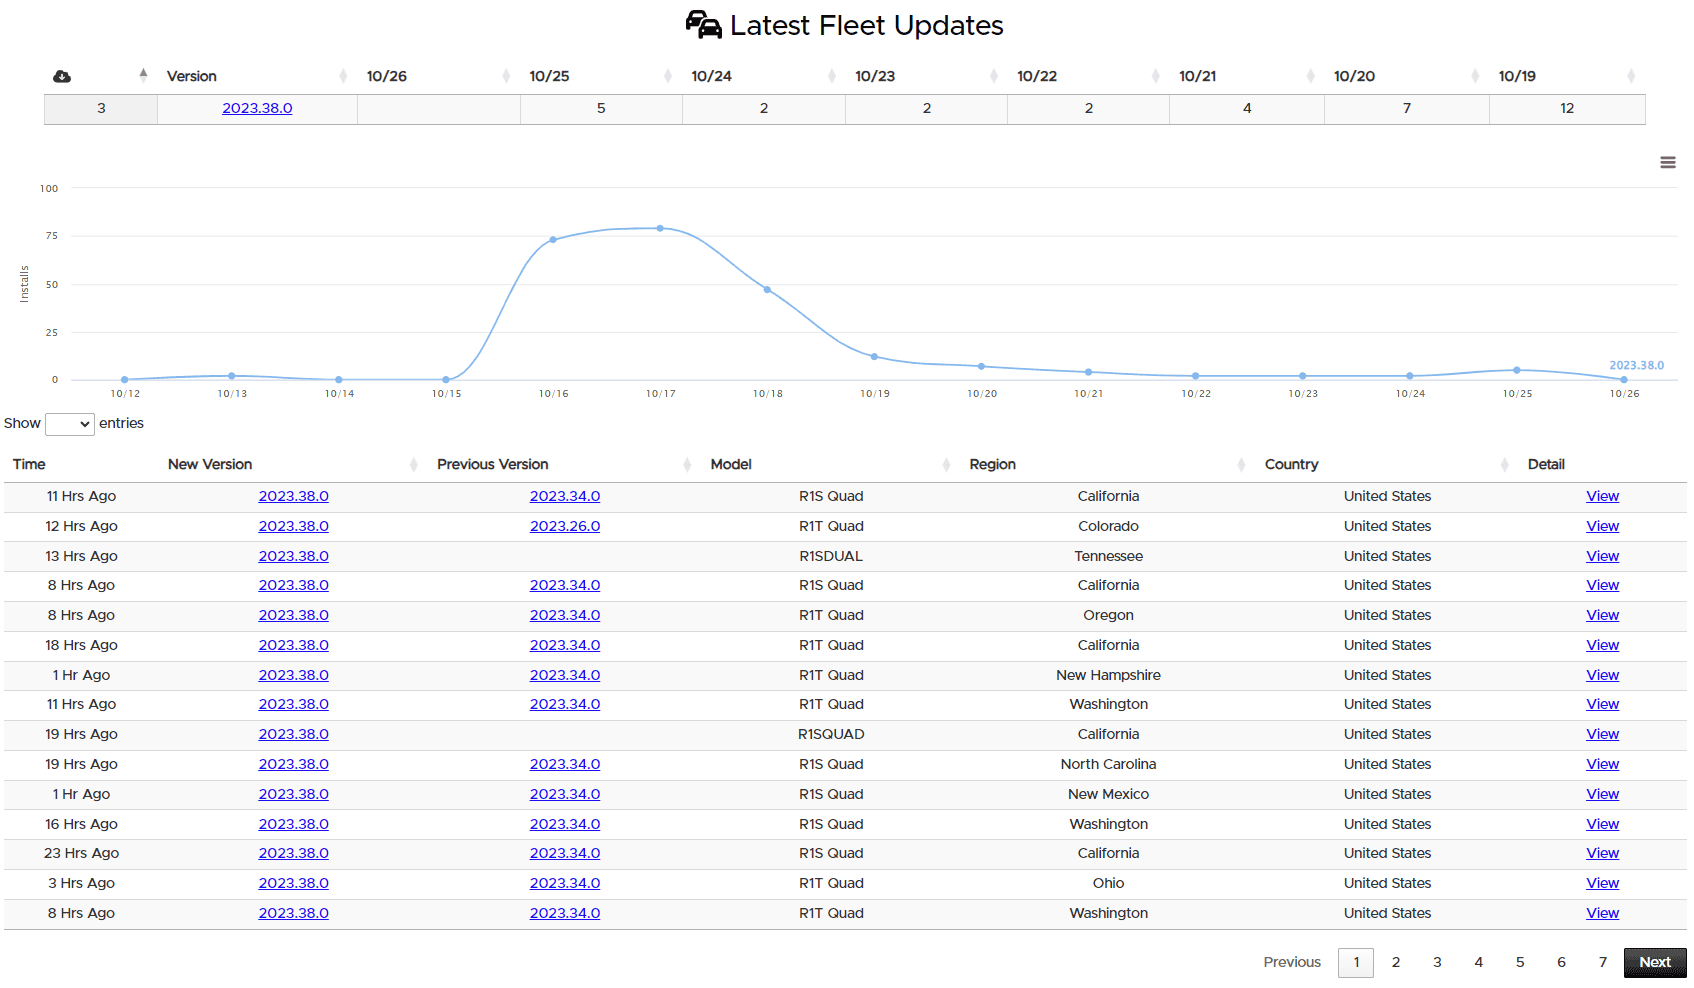Sort the 10/25 column
Viewport: 1694px width, 988px height.
550,76
